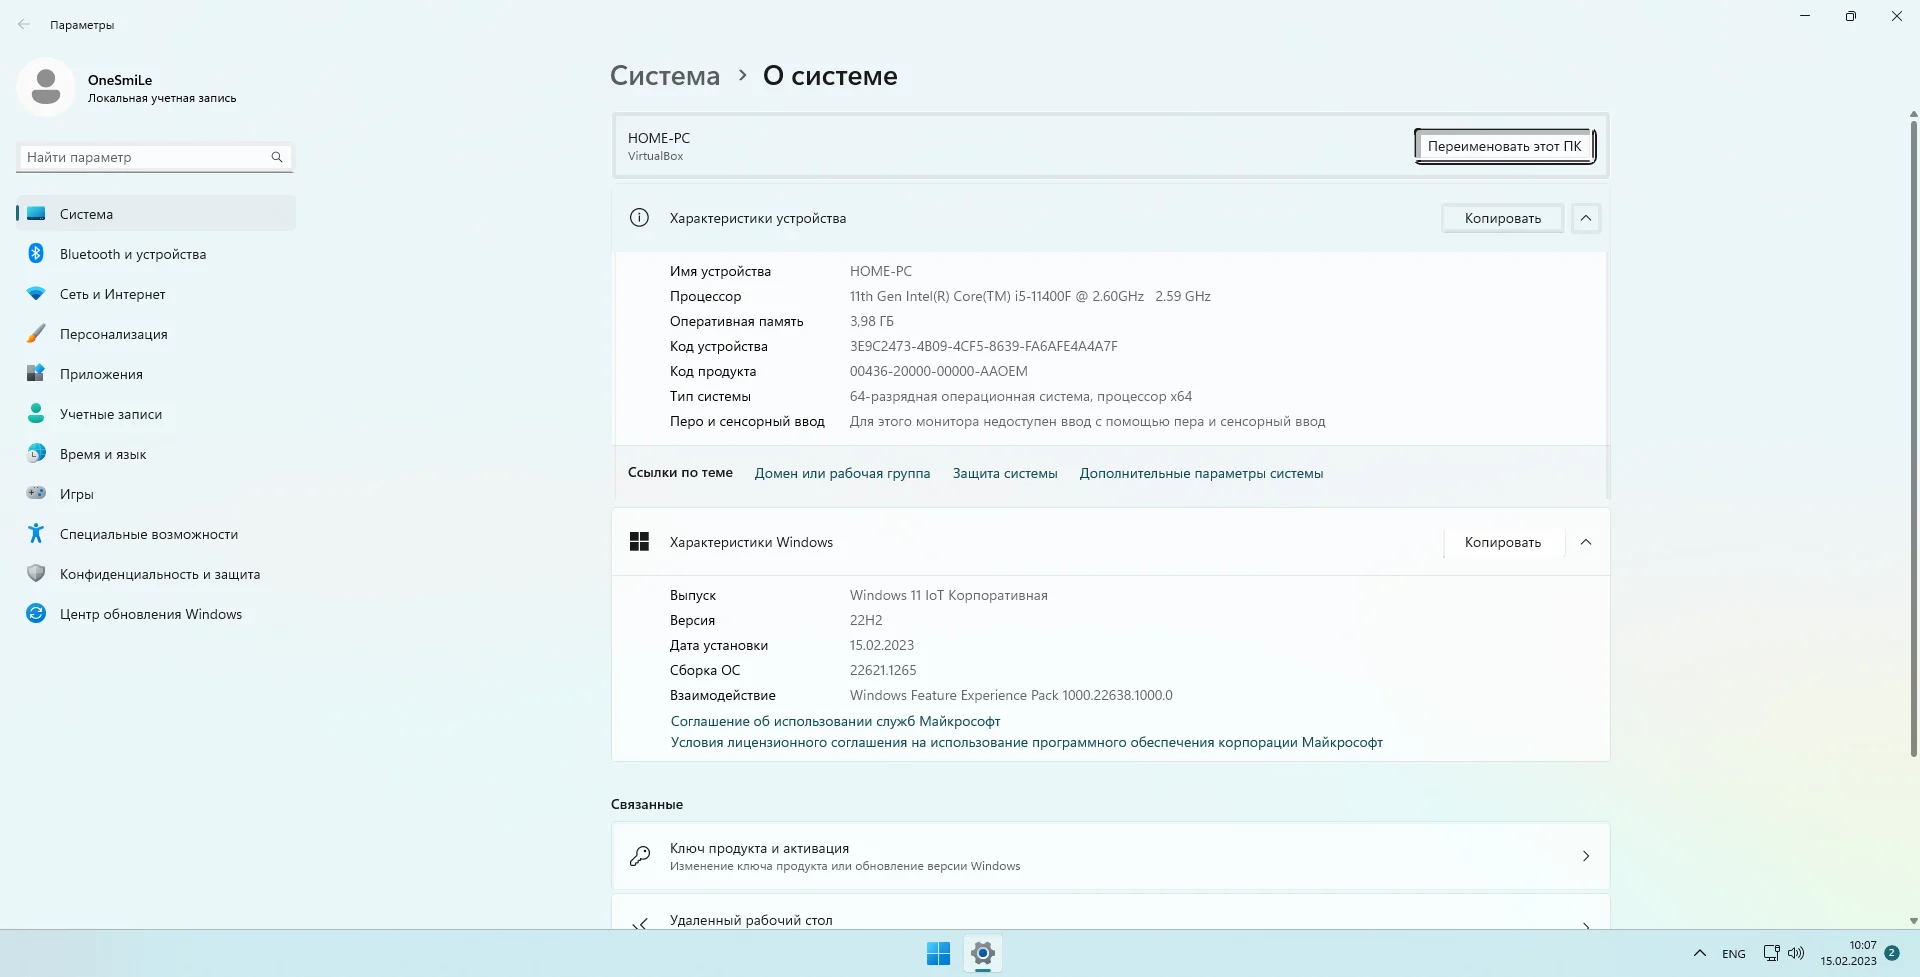Image resolution: width=1920 pixels, height=977 pixels.
Task: Go to Игры settings
Action: (156, 494)
